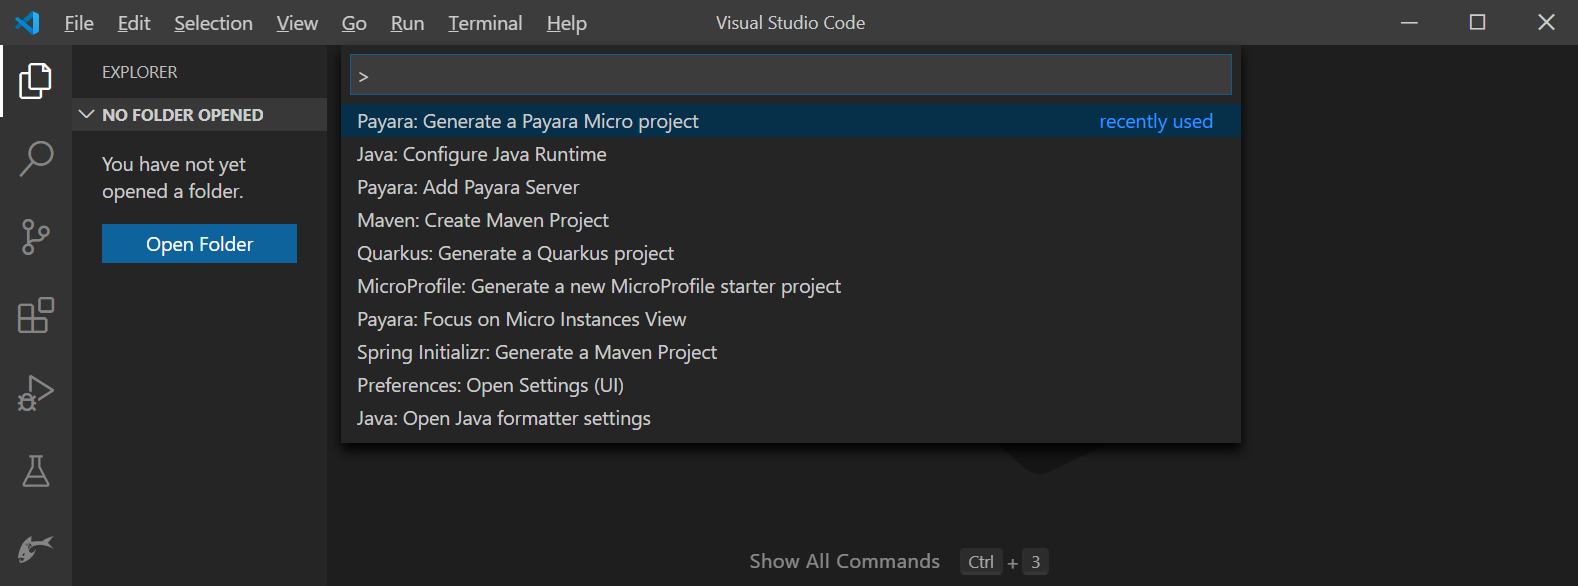Run Quarkus: Generate a Quarkus project
The width and height of the screenshot is (1578, 586).
[515, 253]
